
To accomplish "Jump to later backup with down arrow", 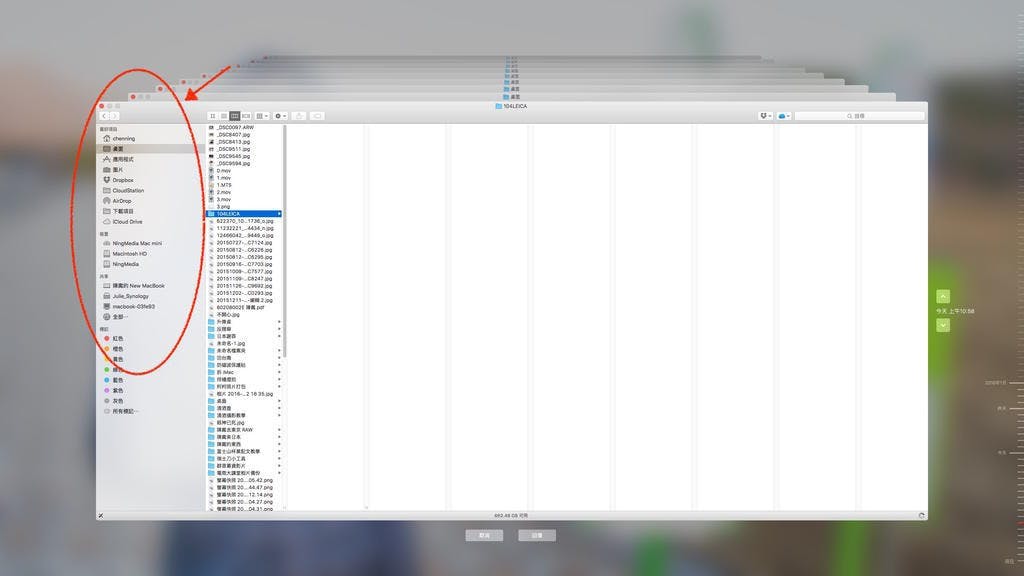I will point(943,325).
